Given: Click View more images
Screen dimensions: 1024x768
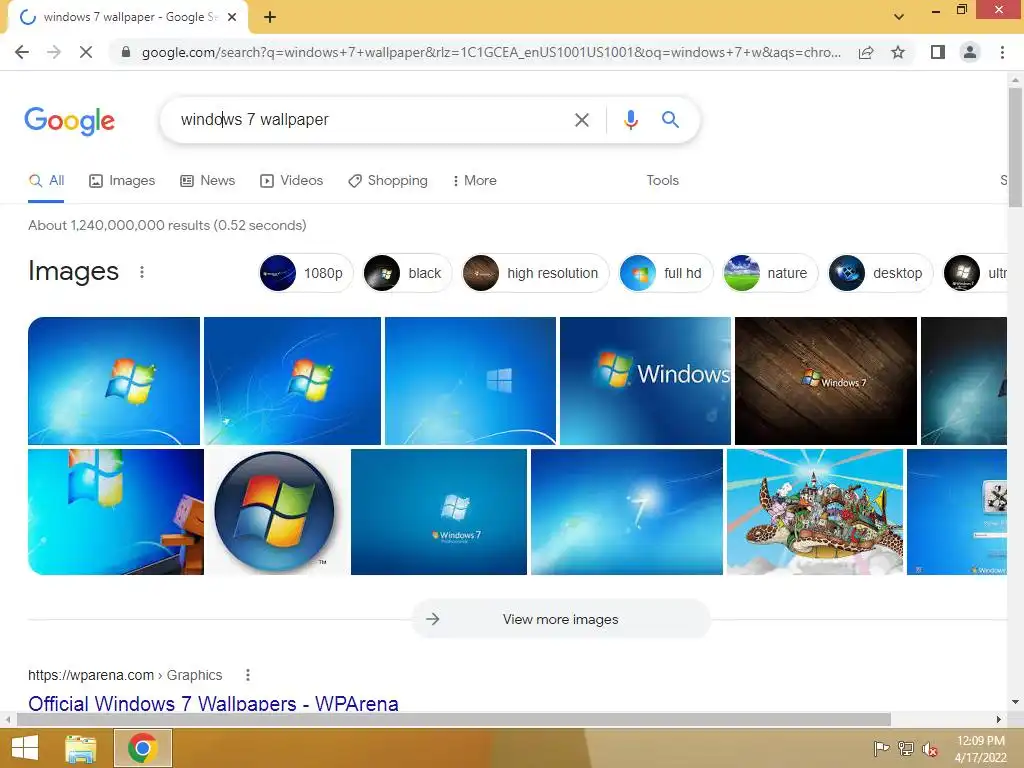Looking at the screenshot, I should point(561,619).
